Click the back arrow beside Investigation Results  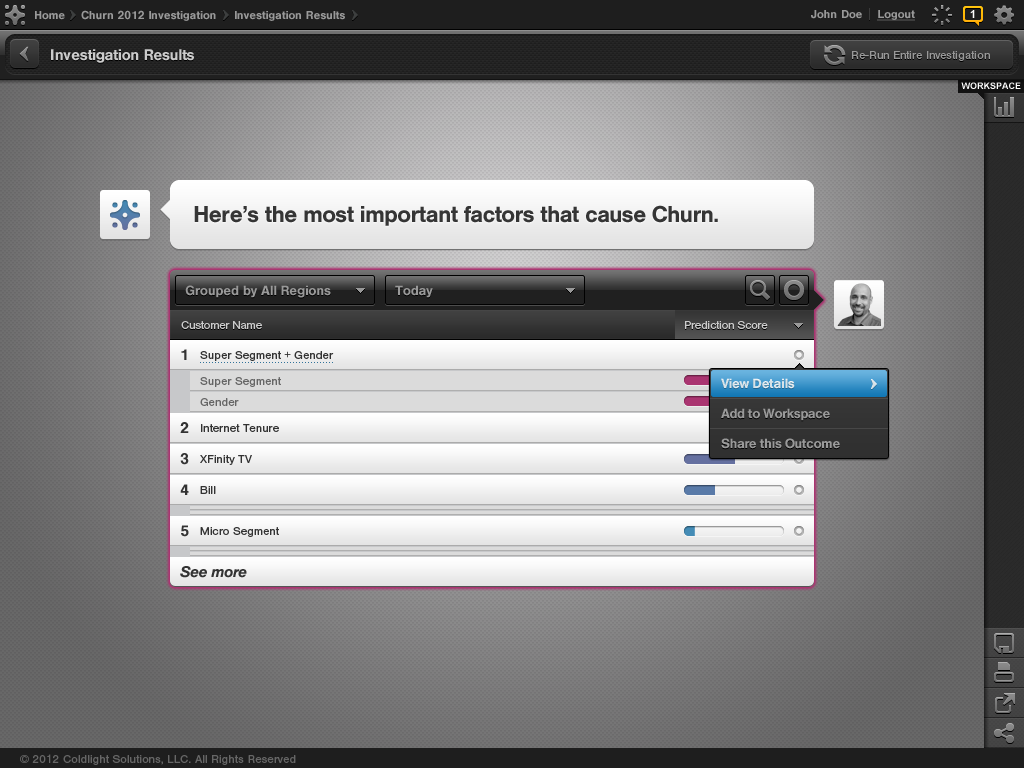point(24,55)
